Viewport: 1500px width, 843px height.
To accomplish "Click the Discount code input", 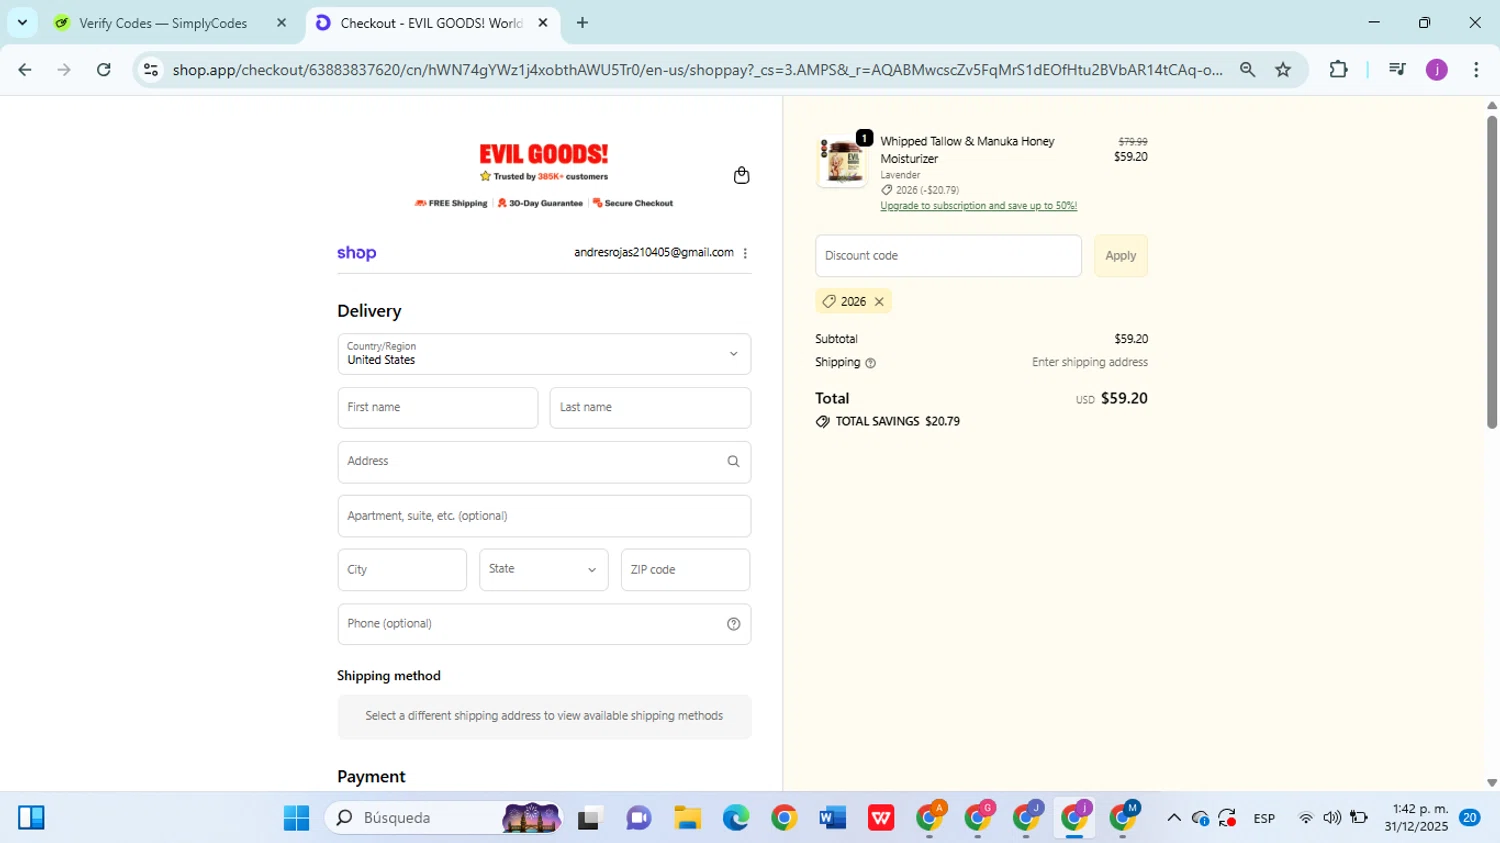I will point(948,256).
